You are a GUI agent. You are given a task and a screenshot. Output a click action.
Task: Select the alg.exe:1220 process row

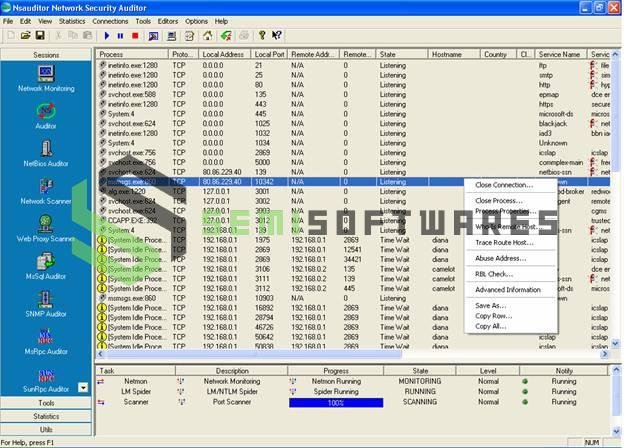tap(352, 191)
